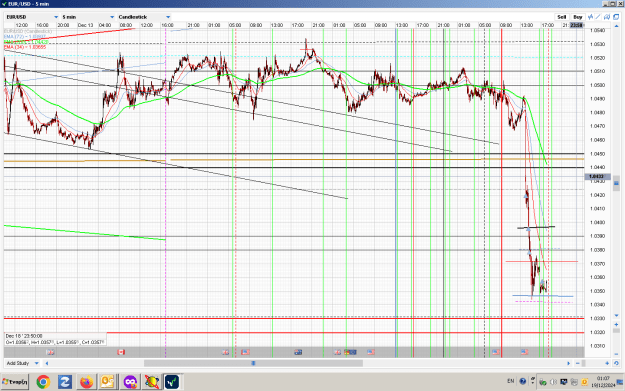Click the speaker volume tray icon

[553, 382]
